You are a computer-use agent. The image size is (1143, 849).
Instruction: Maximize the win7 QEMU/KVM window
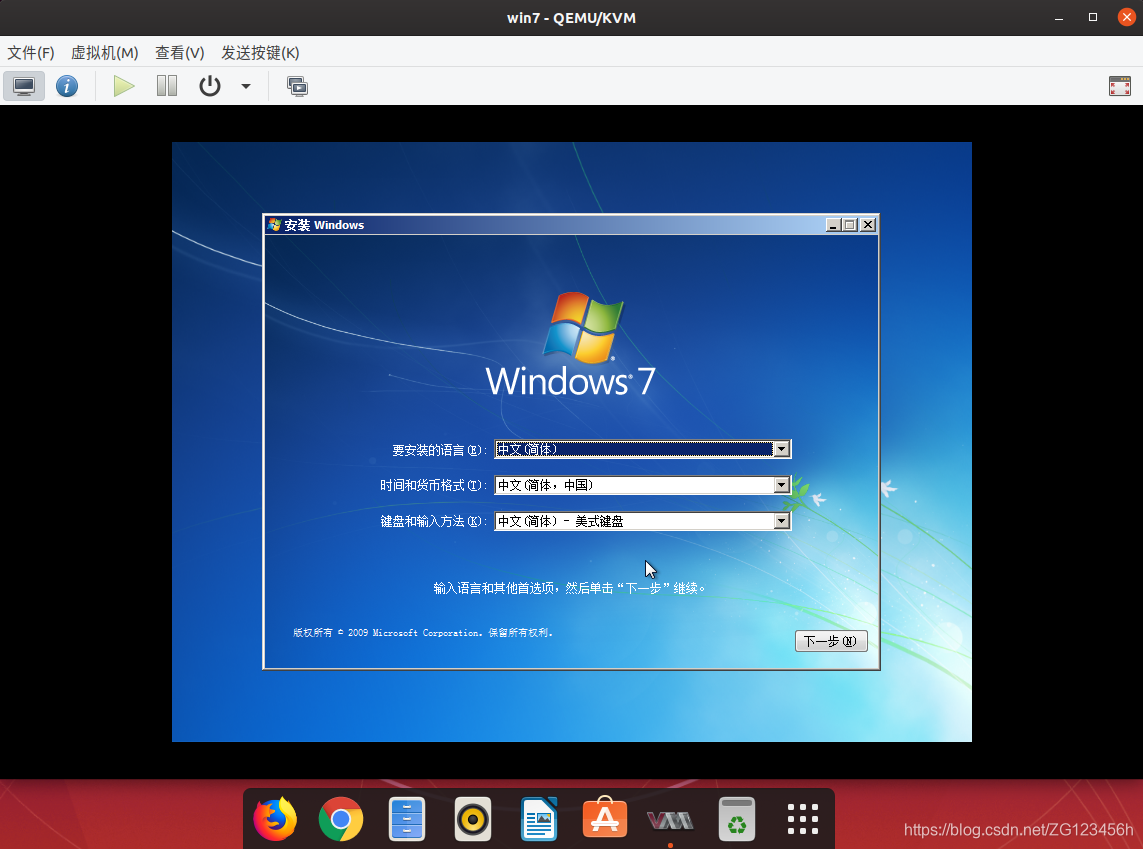[1093, 17]
